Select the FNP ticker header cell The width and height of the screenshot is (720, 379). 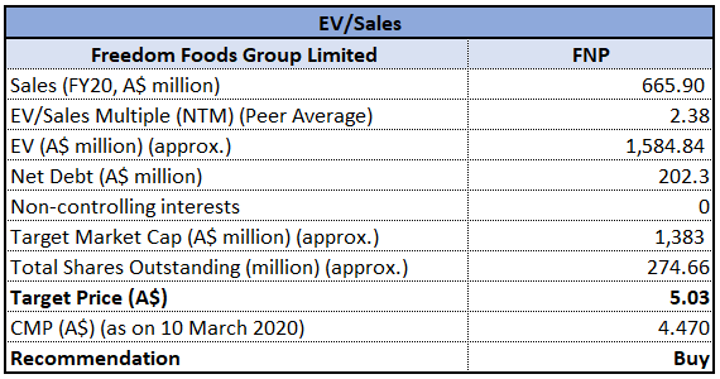(591, 55)
